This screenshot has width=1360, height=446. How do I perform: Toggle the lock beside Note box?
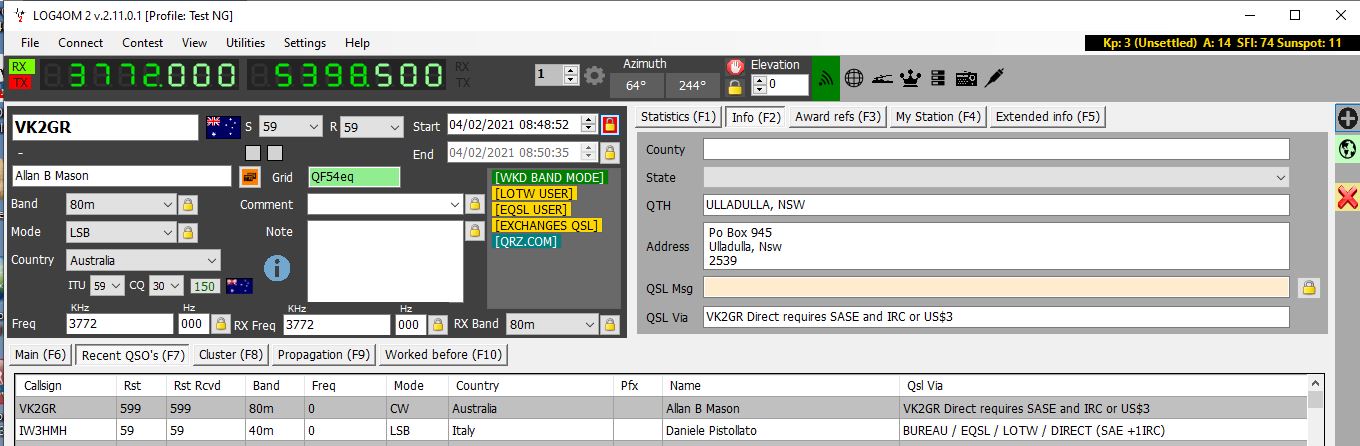pyautogui.click(x=475, y=231)
